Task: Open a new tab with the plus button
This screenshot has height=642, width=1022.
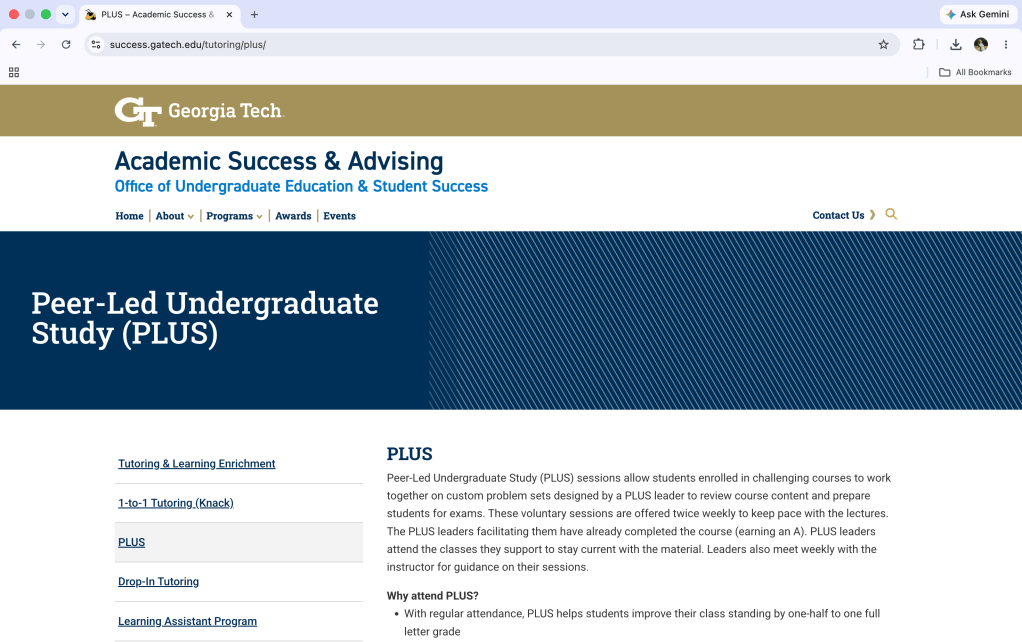Action: (254, 14)
